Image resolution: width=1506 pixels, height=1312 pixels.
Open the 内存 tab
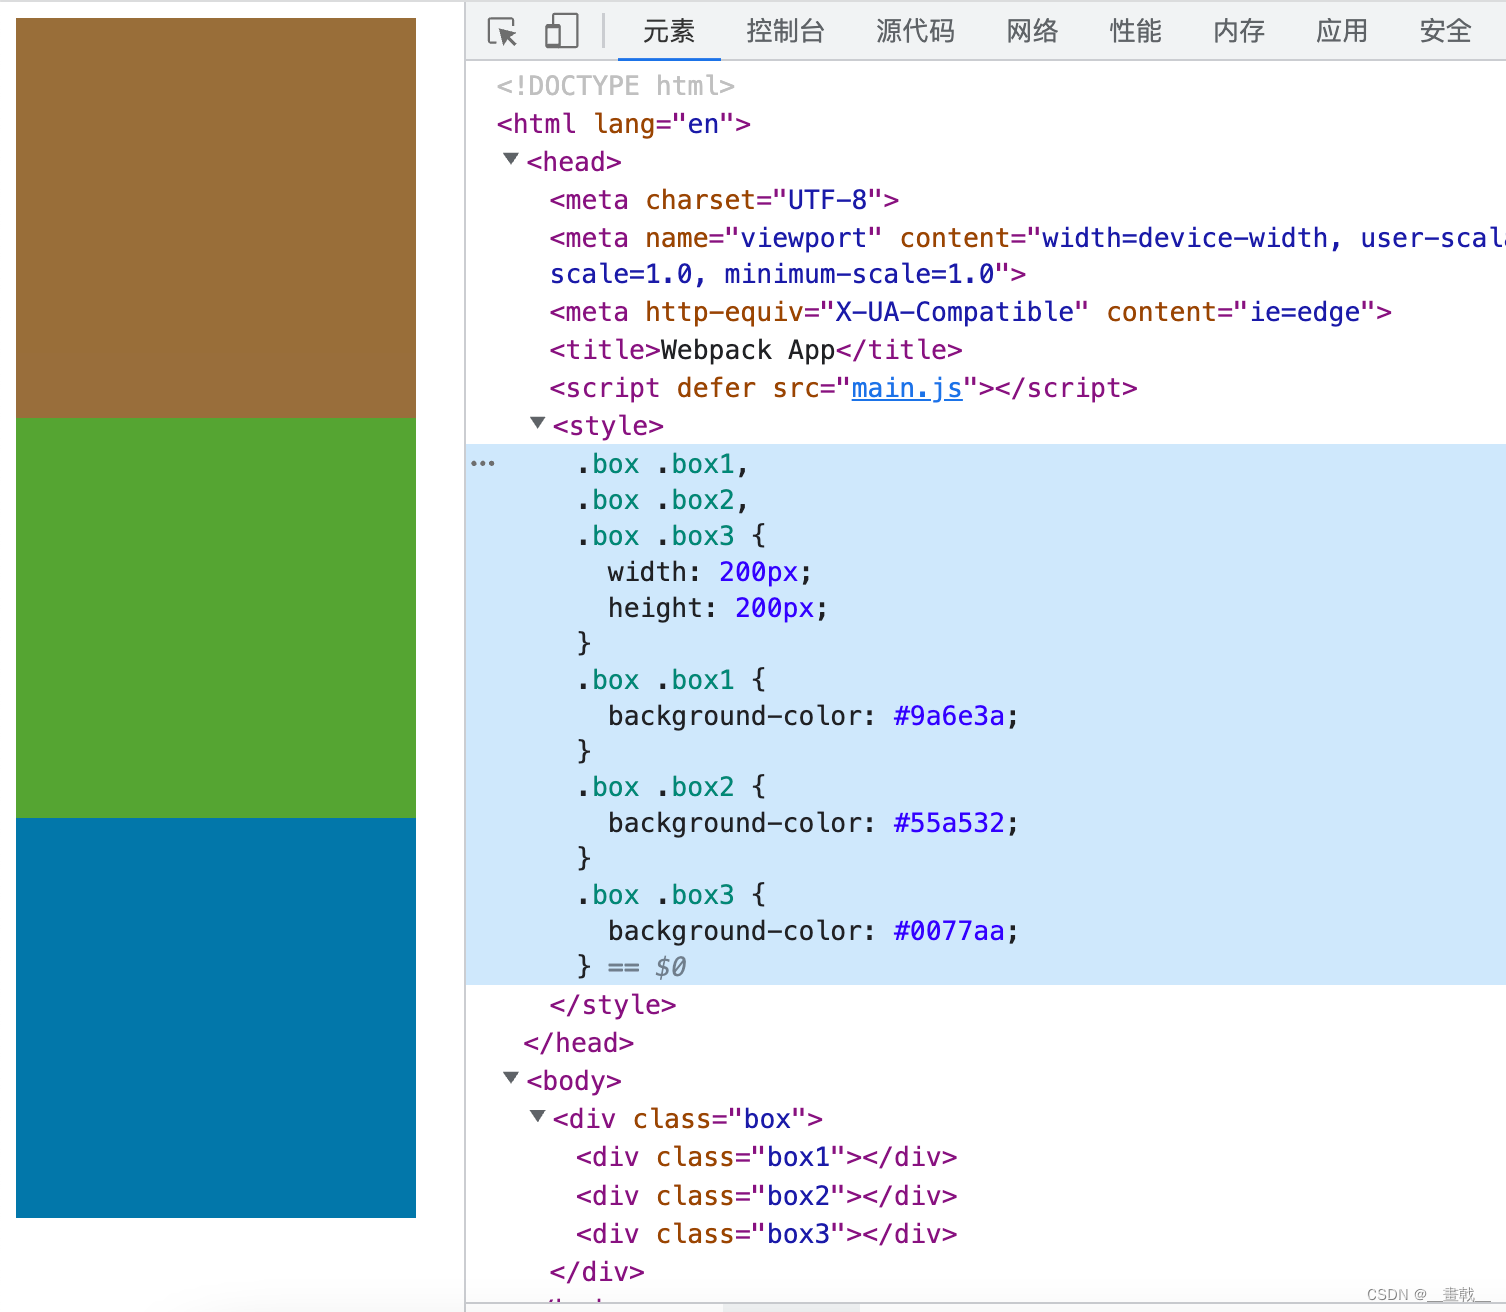(1239, 31)
